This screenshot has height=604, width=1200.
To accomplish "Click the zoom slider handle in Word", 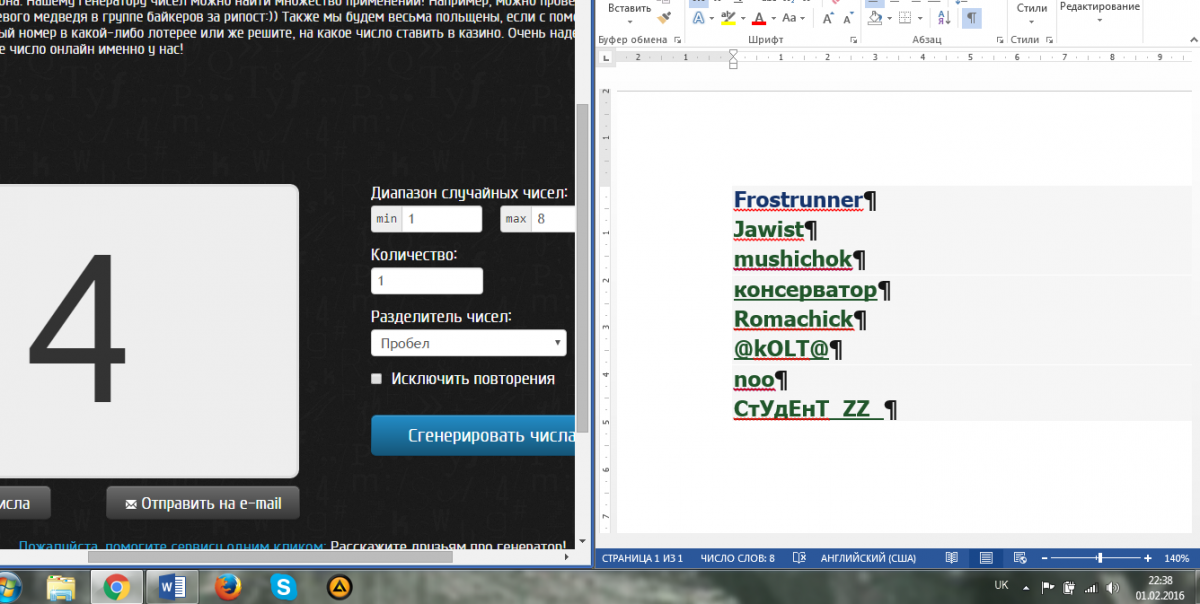I will (1100, 558).
